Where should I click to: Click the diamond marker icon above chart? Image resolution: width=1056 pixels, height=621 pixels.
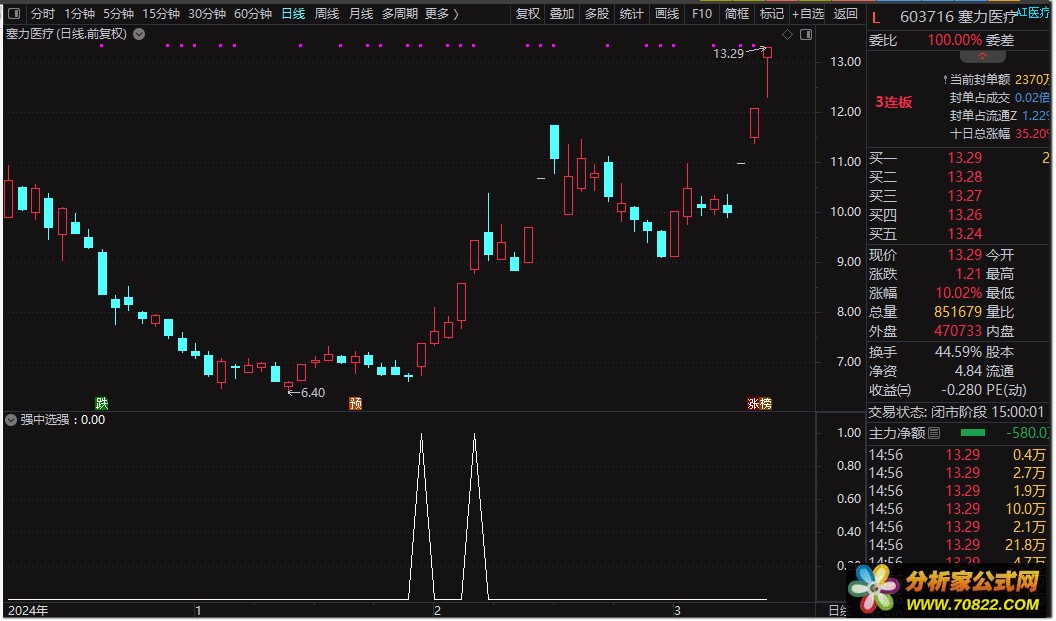coord(787,34)
